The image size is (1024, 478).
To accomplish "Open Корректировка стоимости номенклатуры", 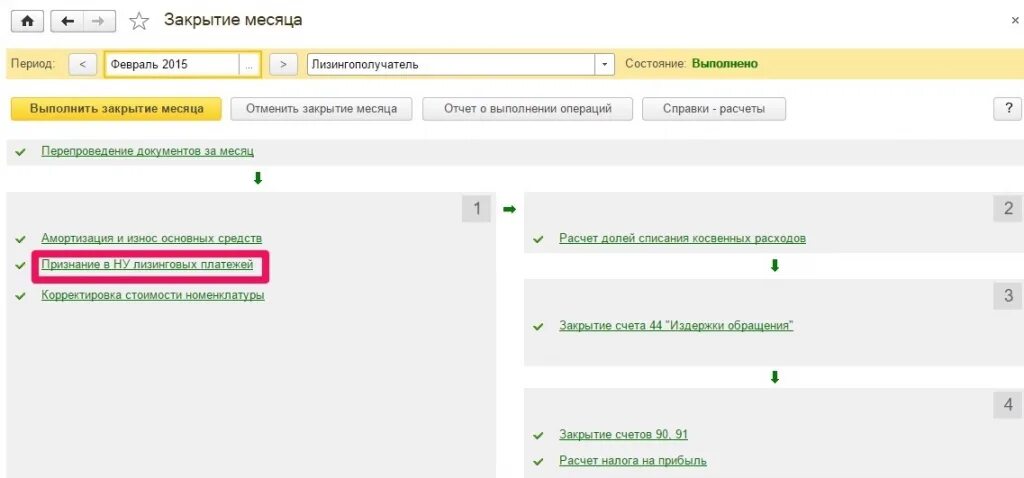I will pos(153,295).
